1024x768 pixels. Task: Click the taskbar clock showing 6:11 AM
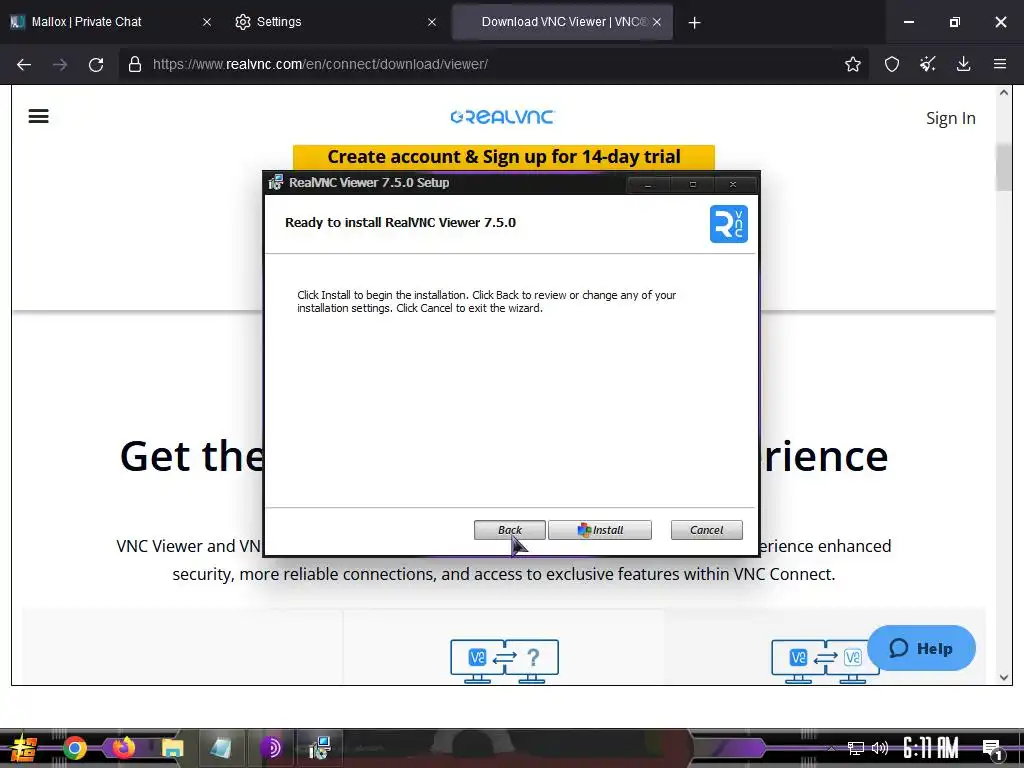click(931, 748)
